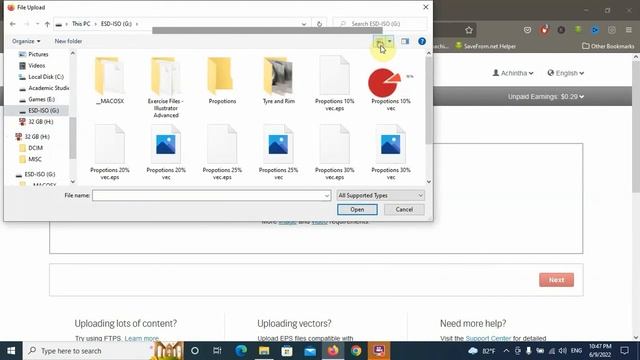The image size is (640, 360).
Task: Open the Mail app from taskbar
Action: tap(310, 351)
